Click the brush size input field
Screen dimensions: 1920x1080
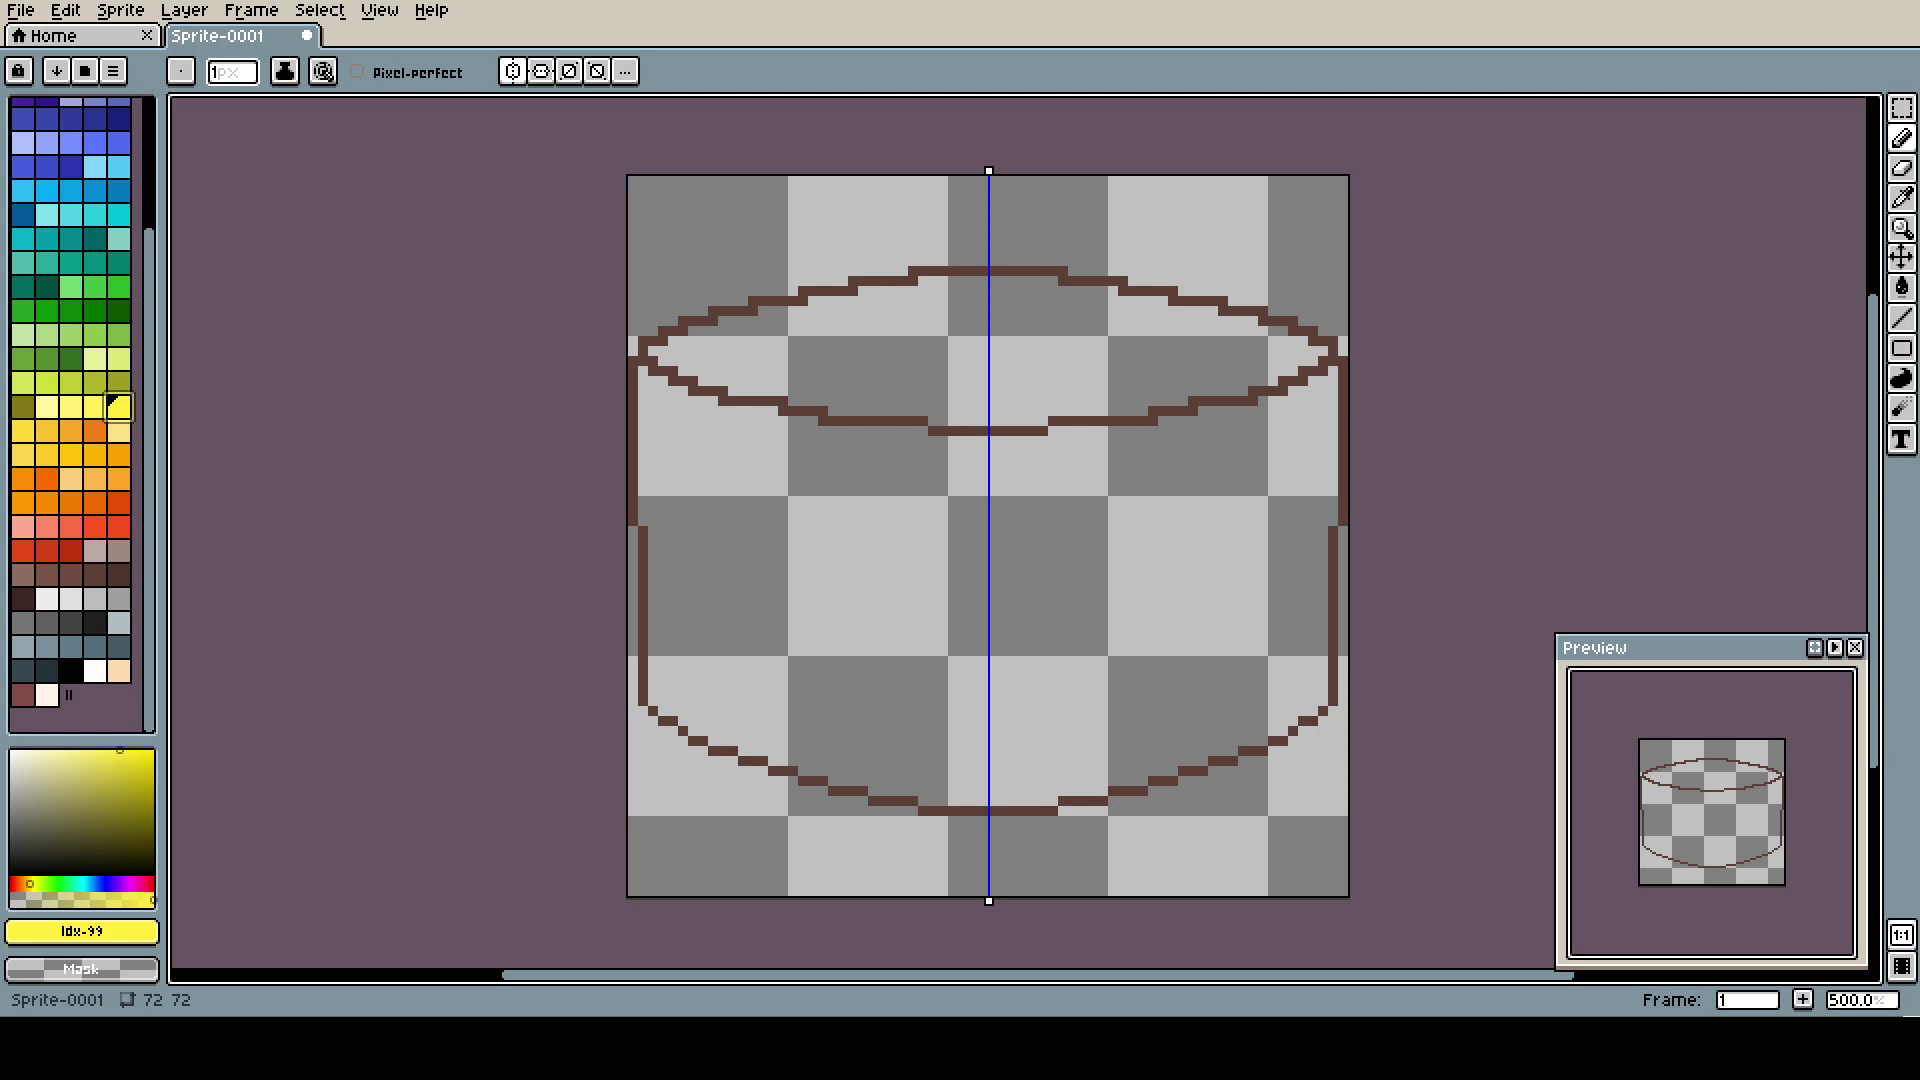click(232, 72)
